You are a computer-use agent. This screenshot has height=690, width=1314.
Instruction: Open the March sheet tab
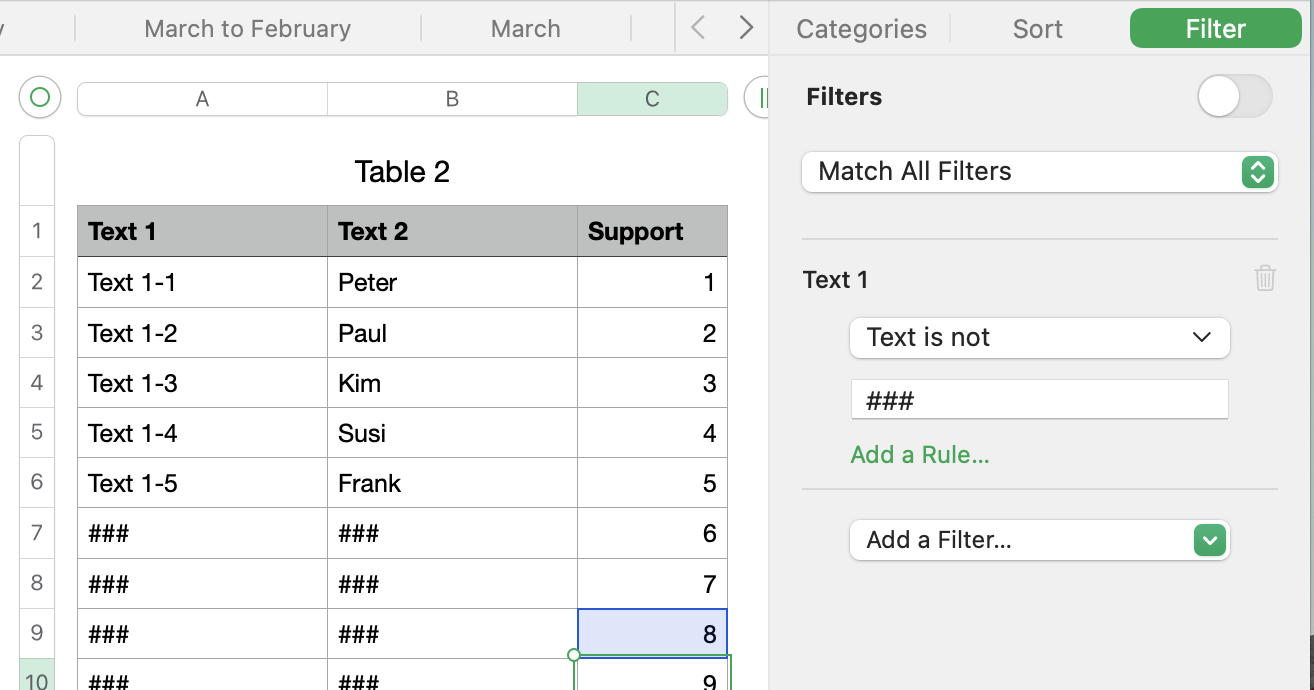click(525, 29)
